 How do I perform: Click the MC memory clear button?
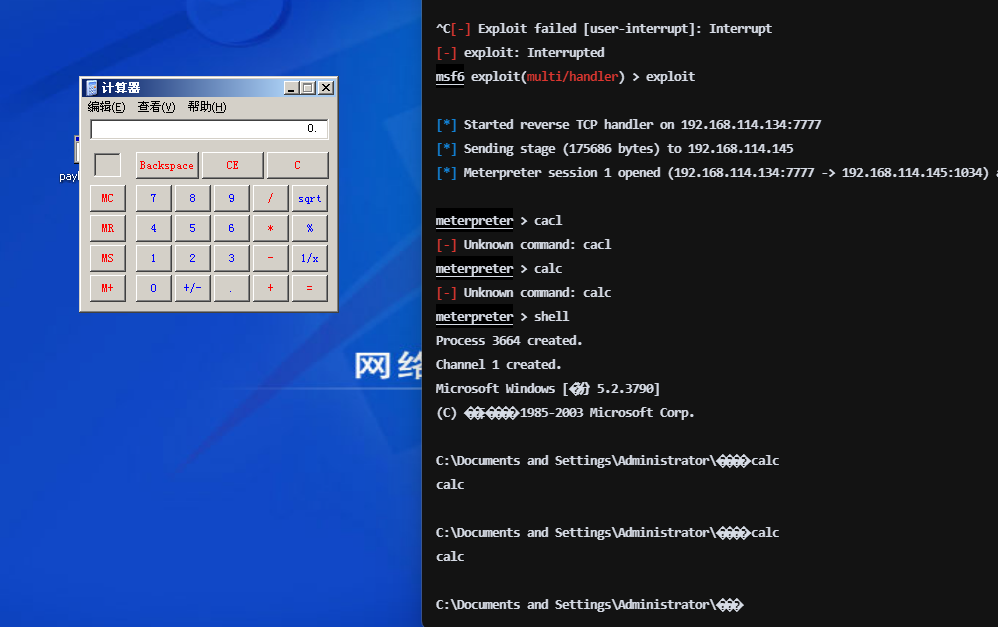pos(108,199)
